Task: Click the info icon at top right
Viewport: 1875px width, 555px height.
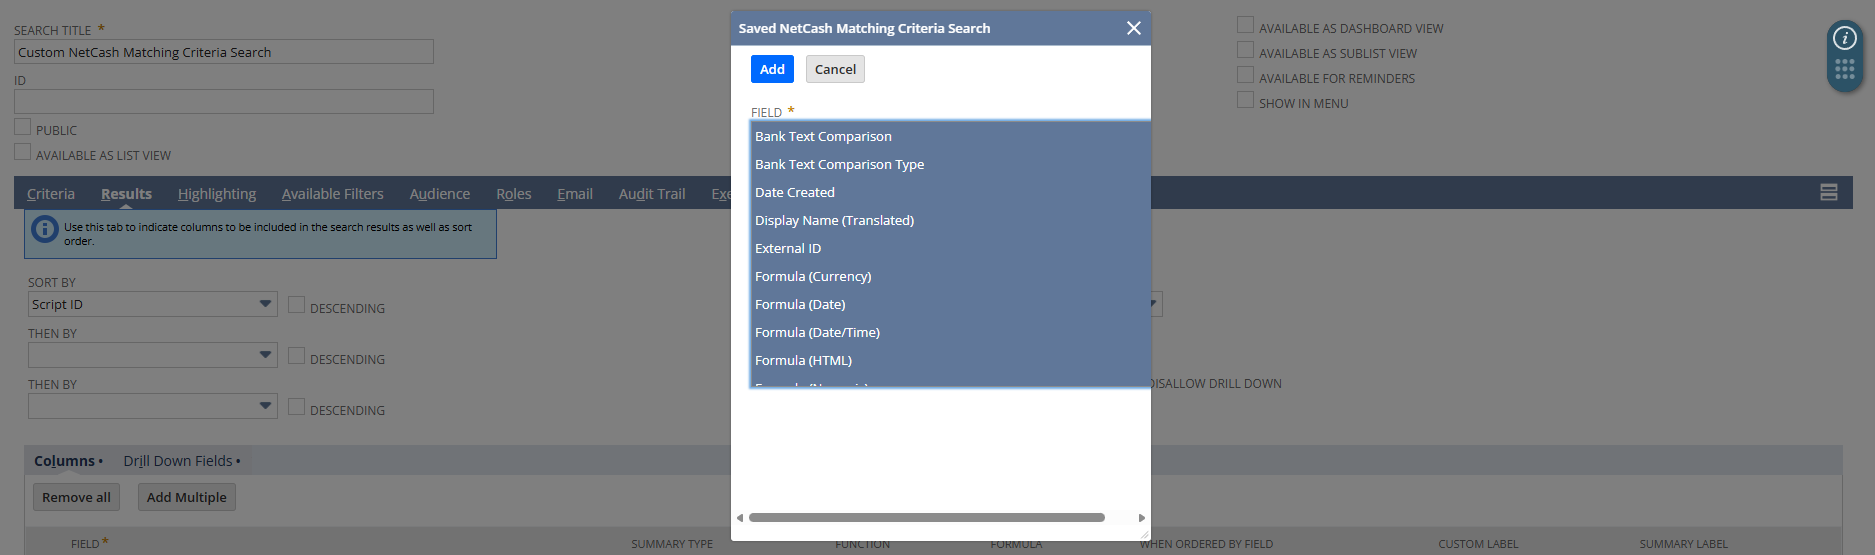Action: pyautogui.click(x=1844, y=39)
